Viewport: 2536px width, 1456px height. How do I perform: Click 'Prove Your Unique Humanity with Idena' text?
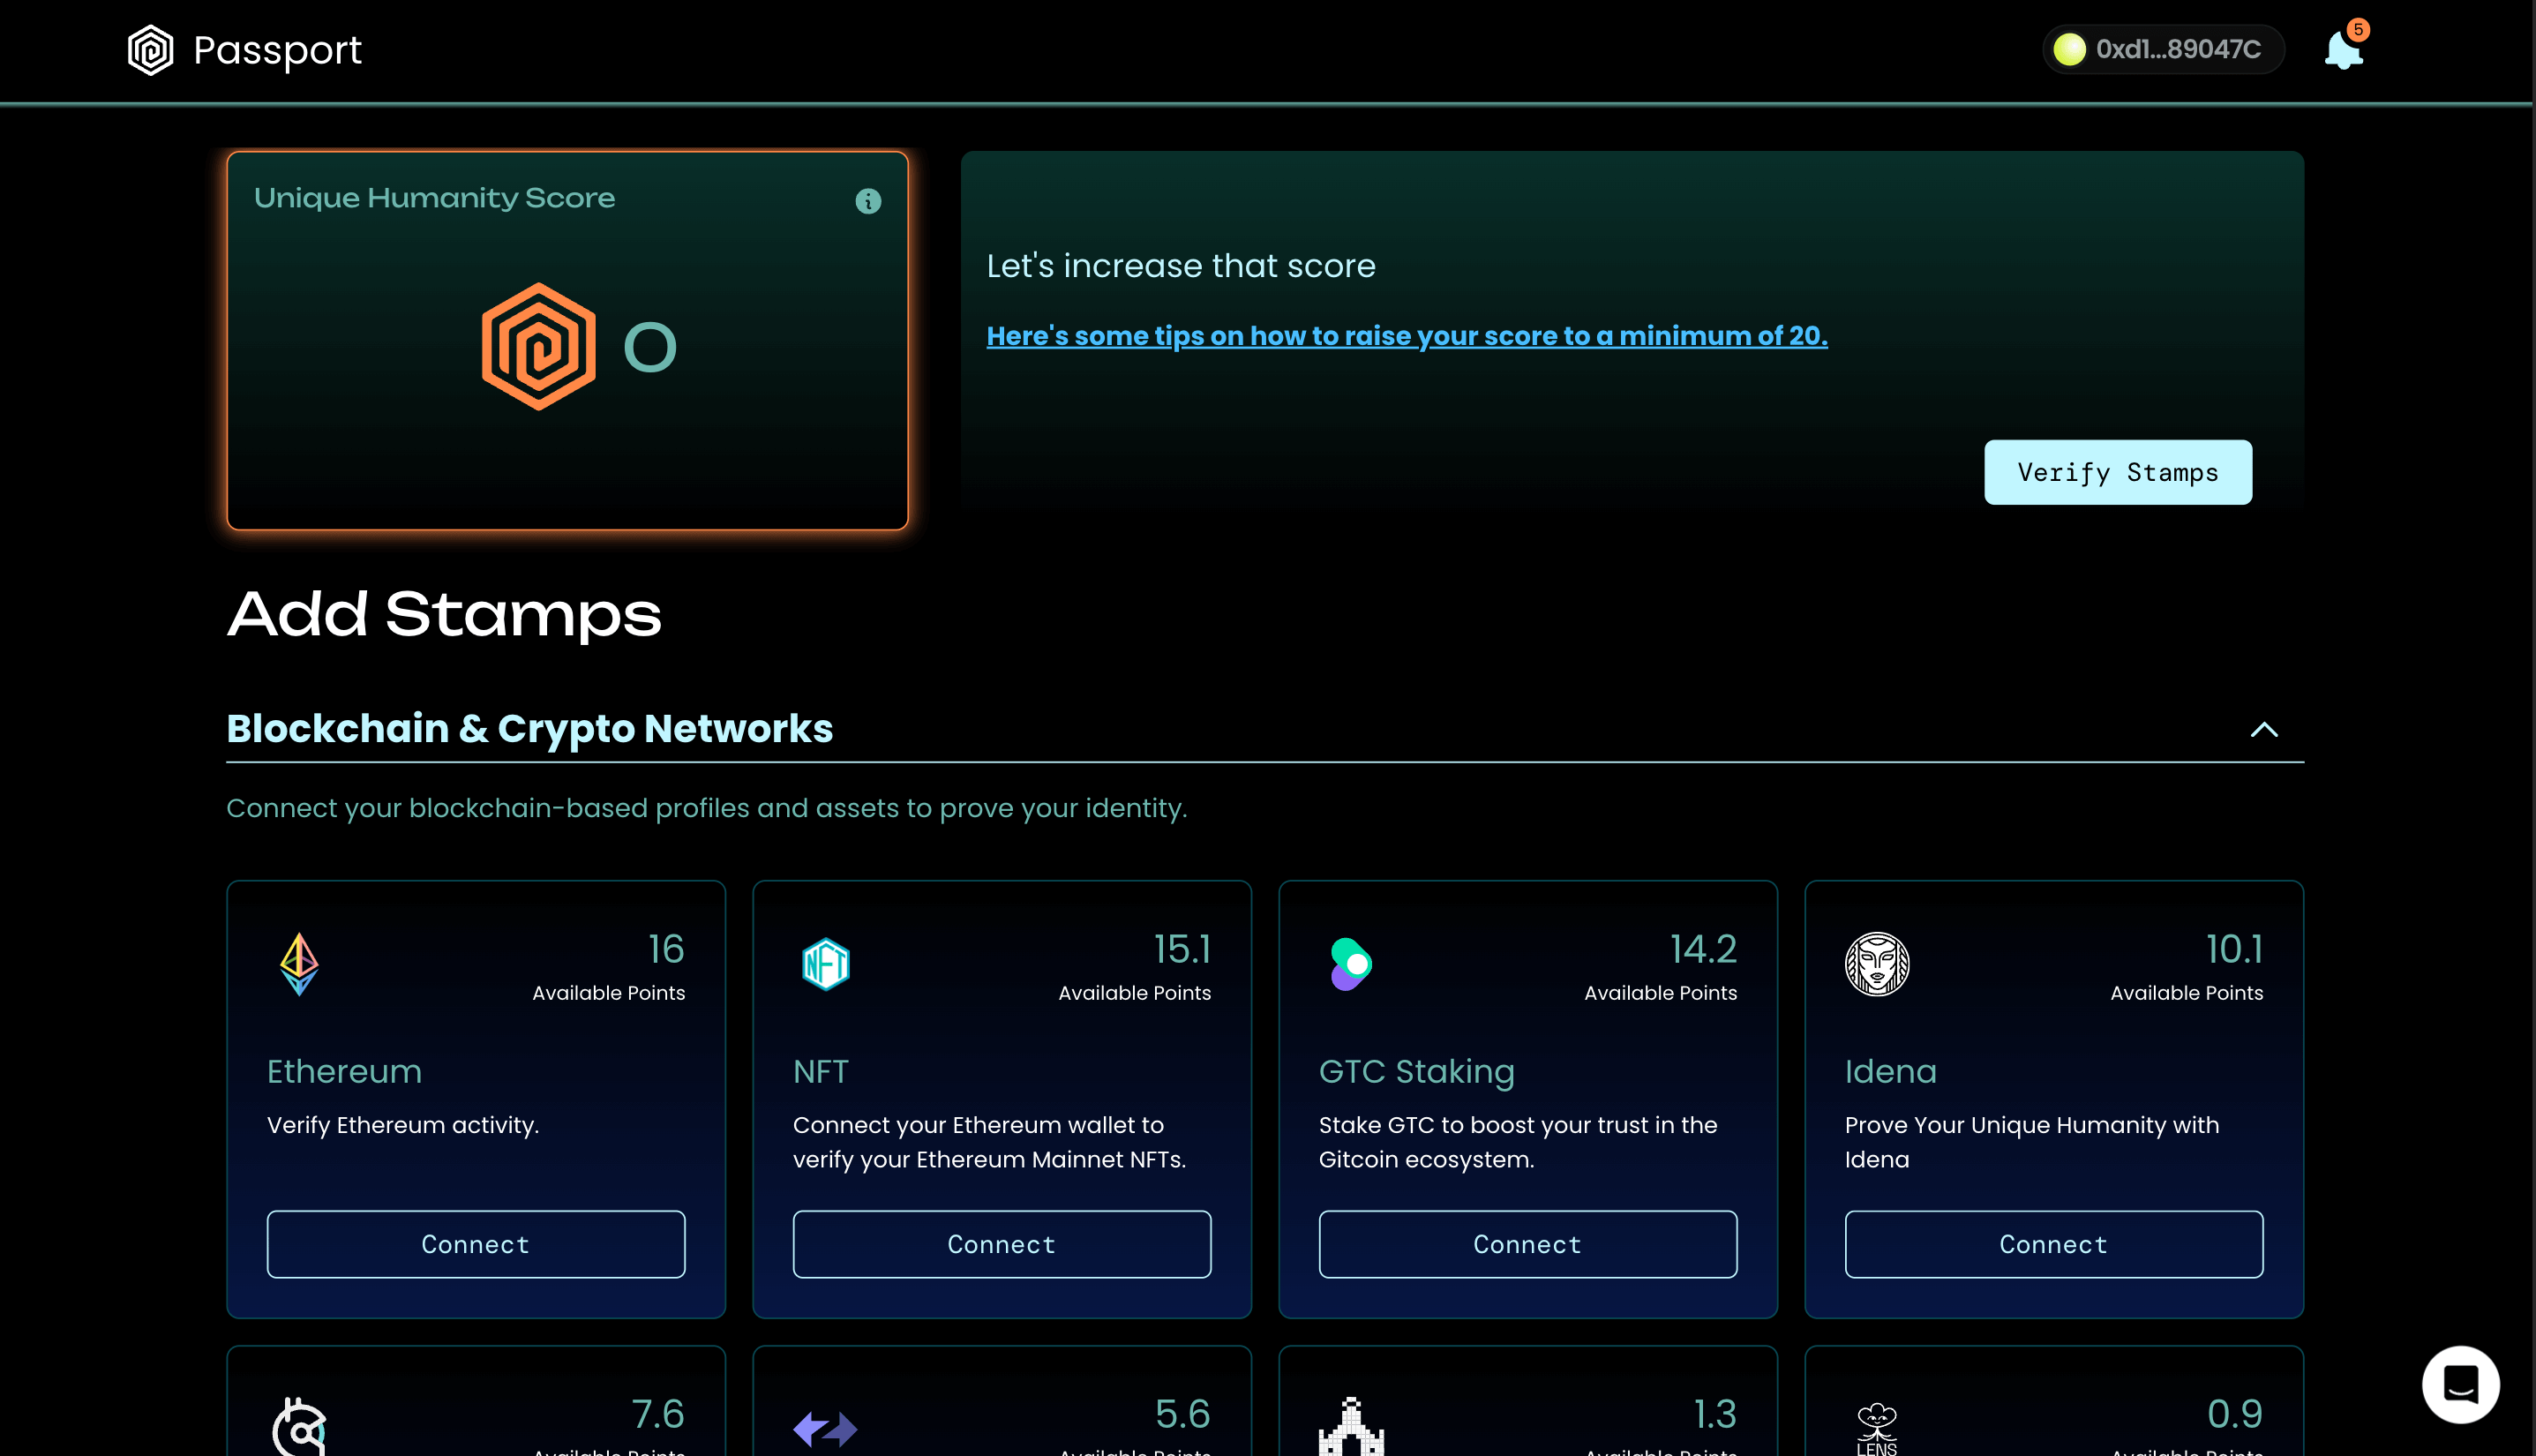(x=2032, y=1142)
